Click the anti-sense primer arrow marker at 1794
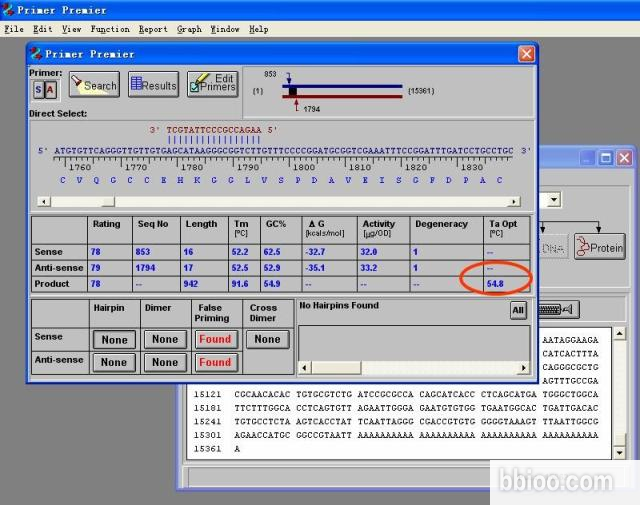 (296, 105)
